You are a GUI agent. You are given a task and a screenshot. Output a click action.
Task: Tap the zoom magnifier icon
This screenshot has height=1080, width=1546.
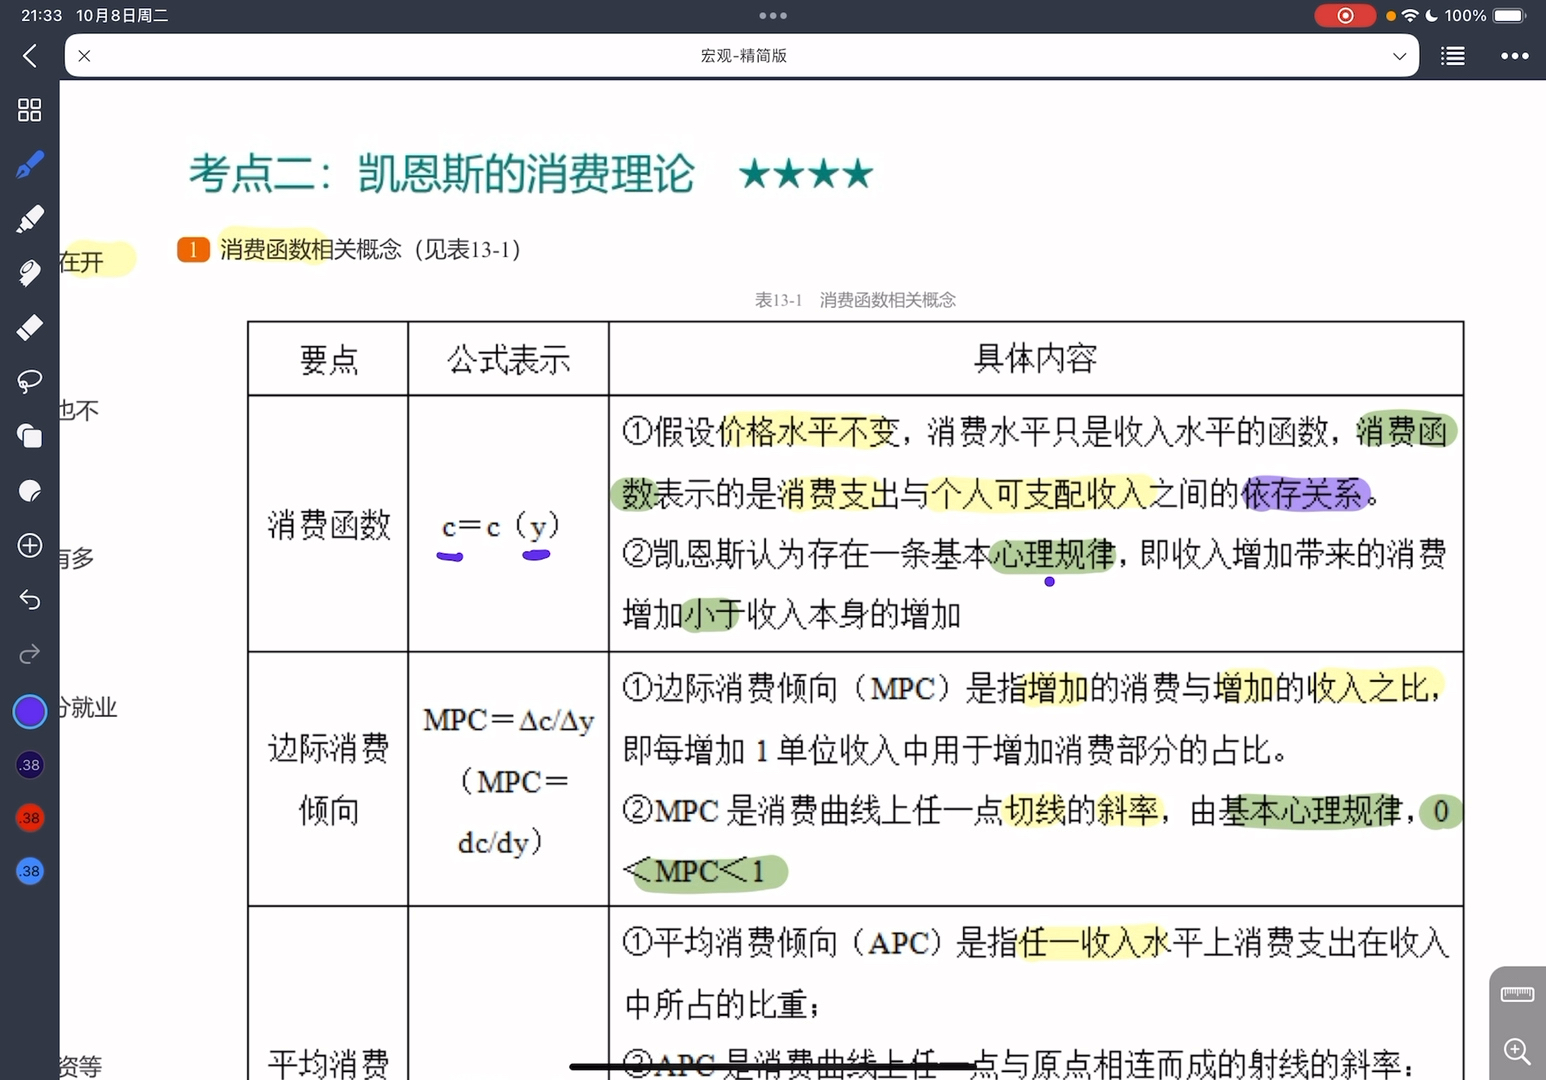click(1517, 1051)
